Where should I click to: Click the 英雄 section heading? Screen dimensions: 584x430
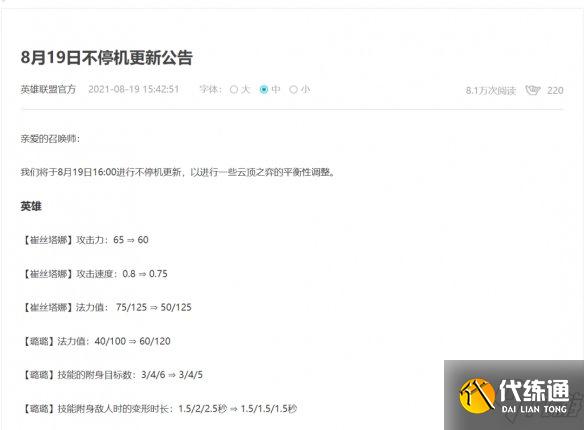[31, 206]
